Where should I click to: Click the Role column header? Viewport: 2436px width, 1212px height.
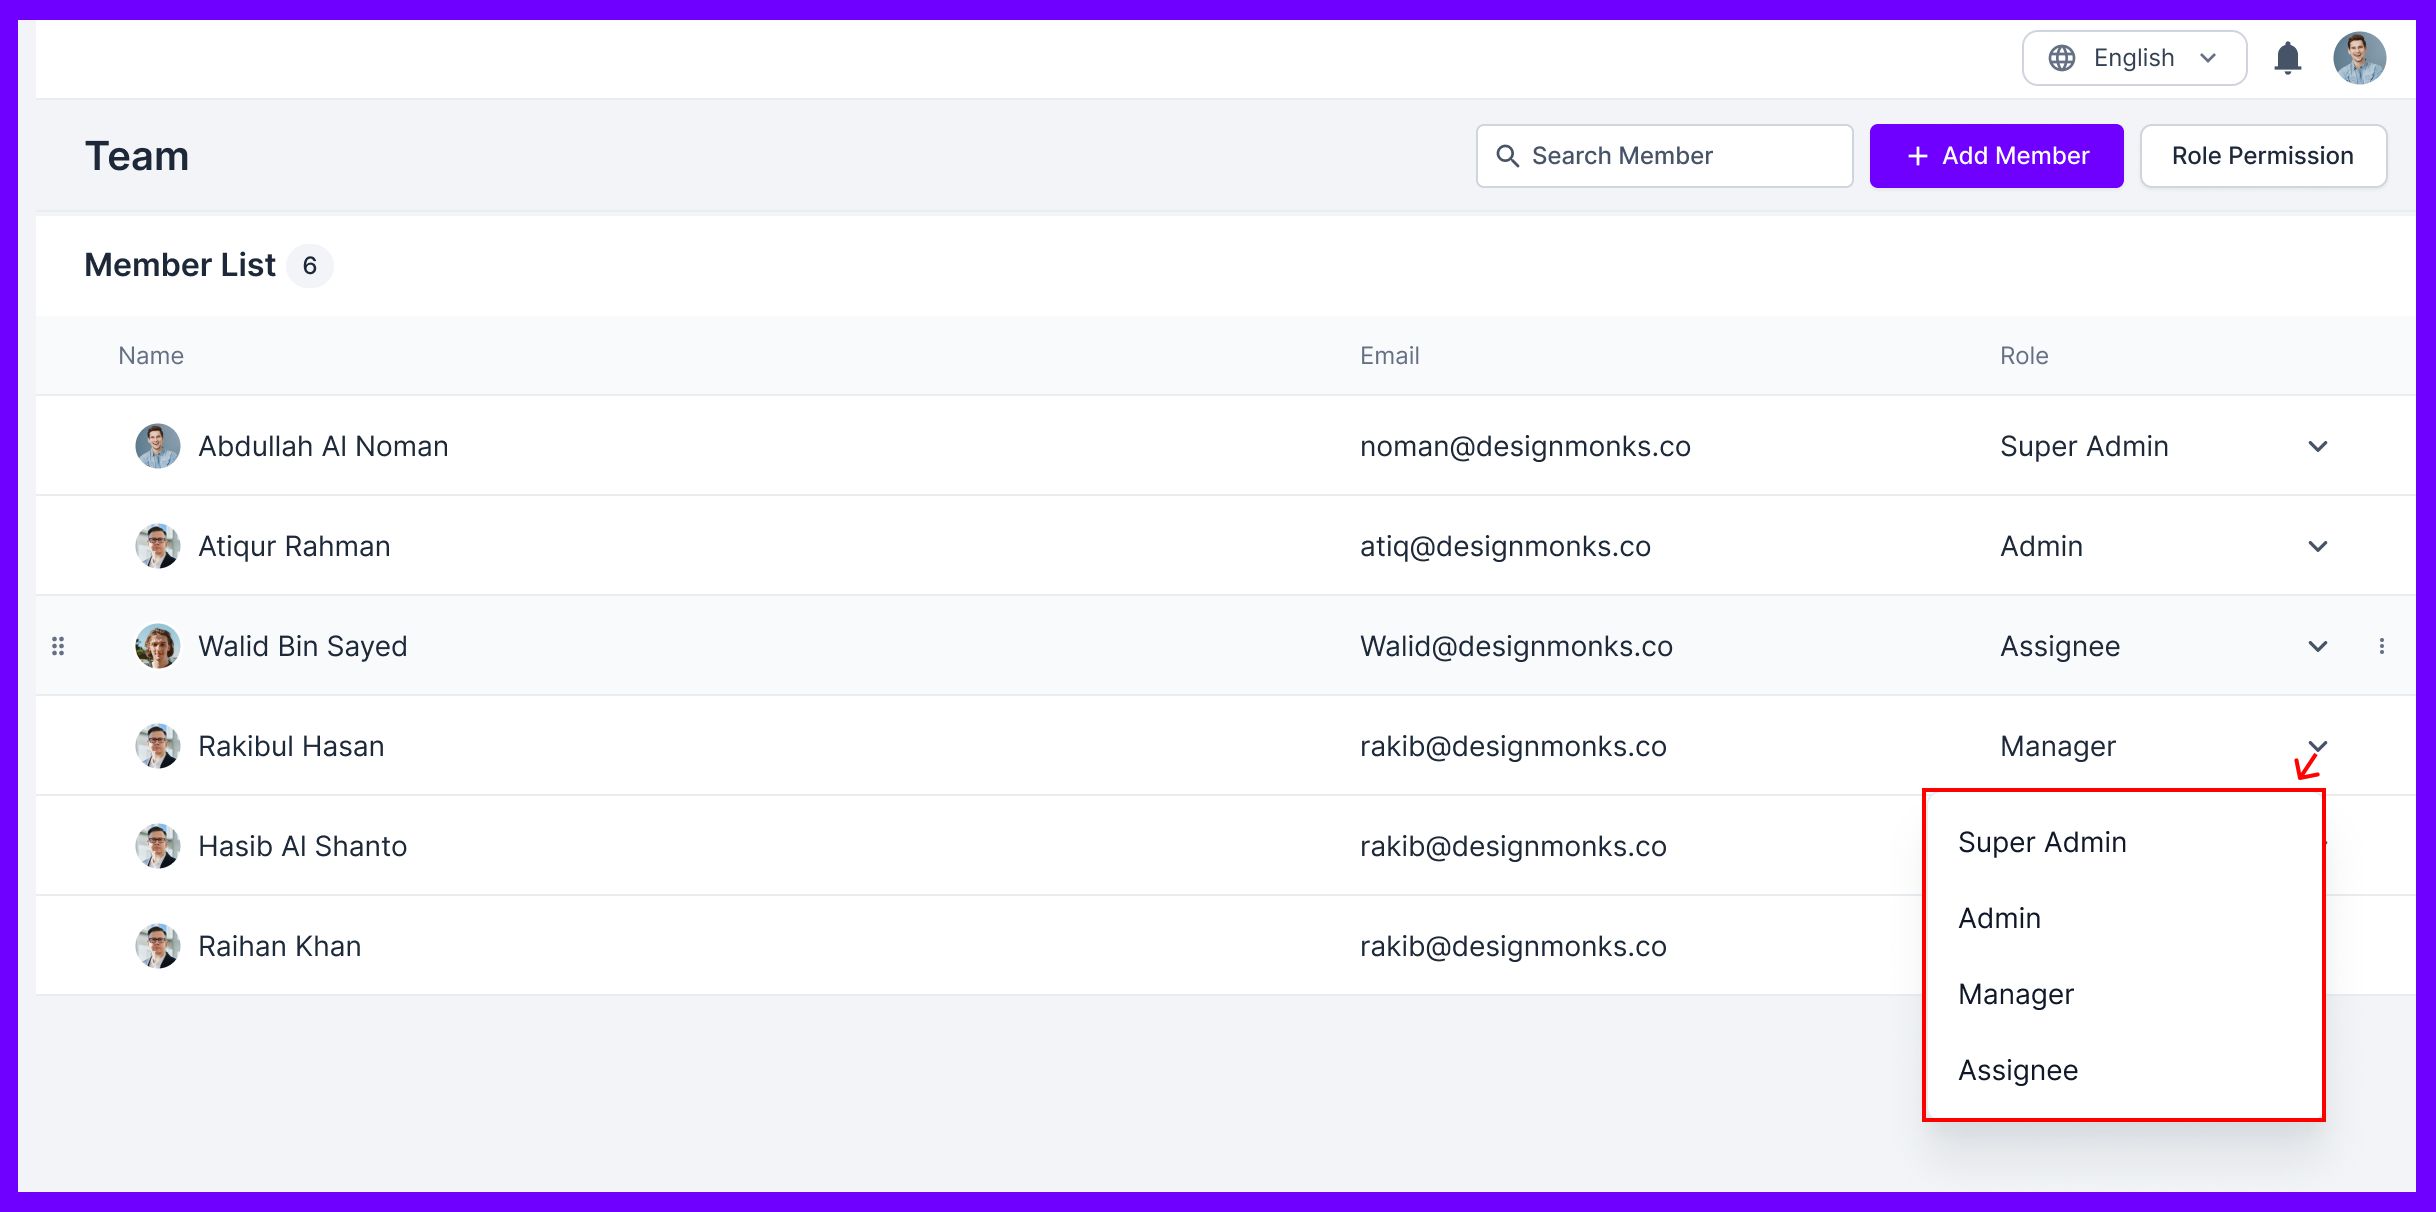click(x=2024, y=356)
